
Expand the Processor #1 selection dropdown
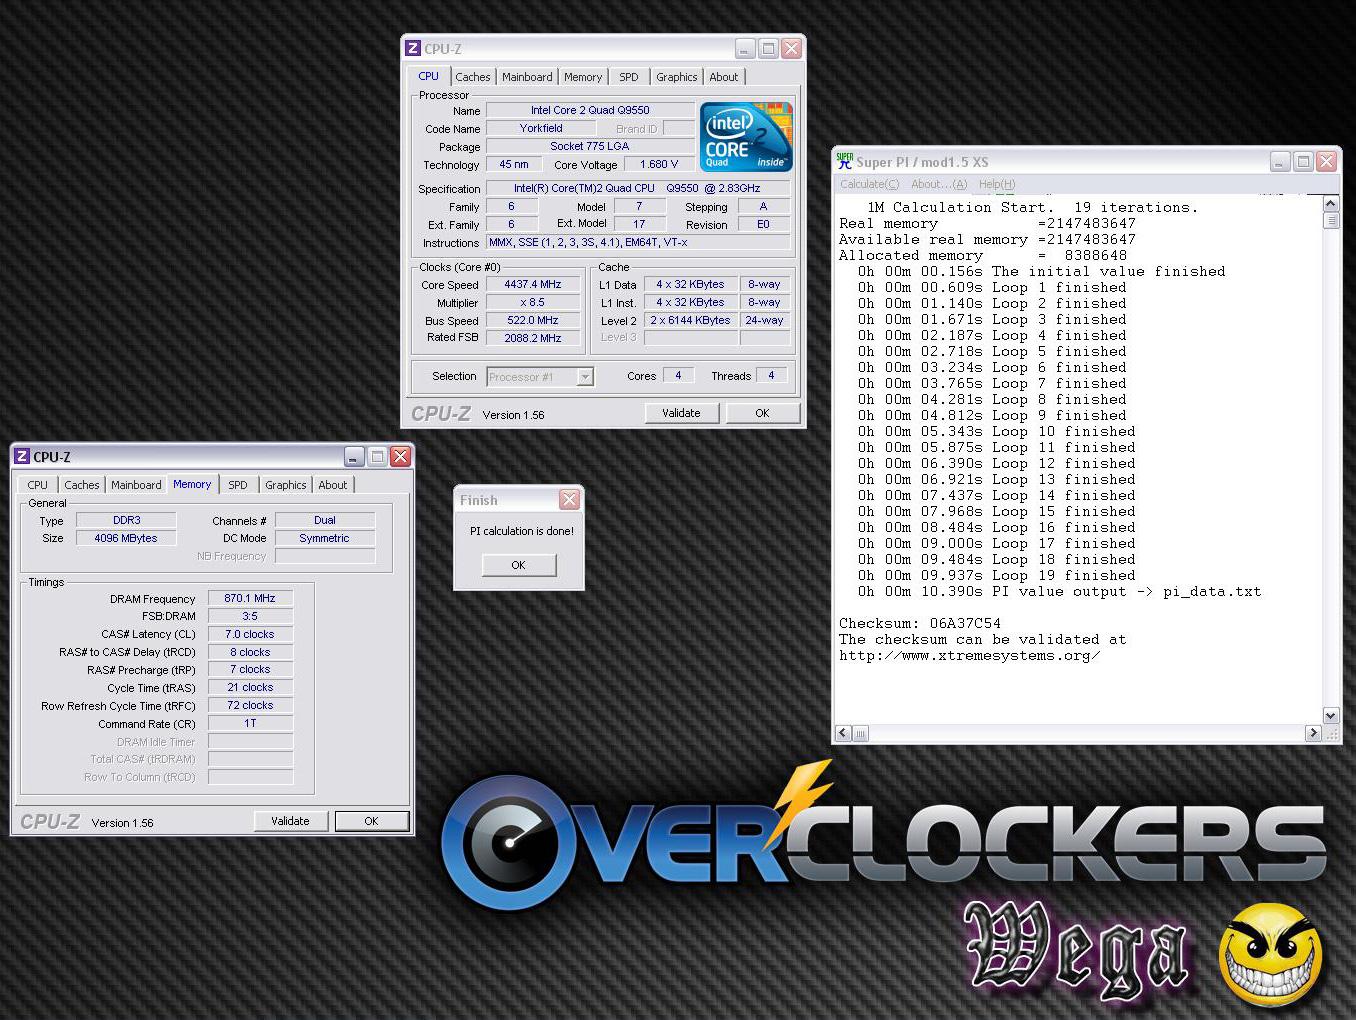[x=585, y=377]
